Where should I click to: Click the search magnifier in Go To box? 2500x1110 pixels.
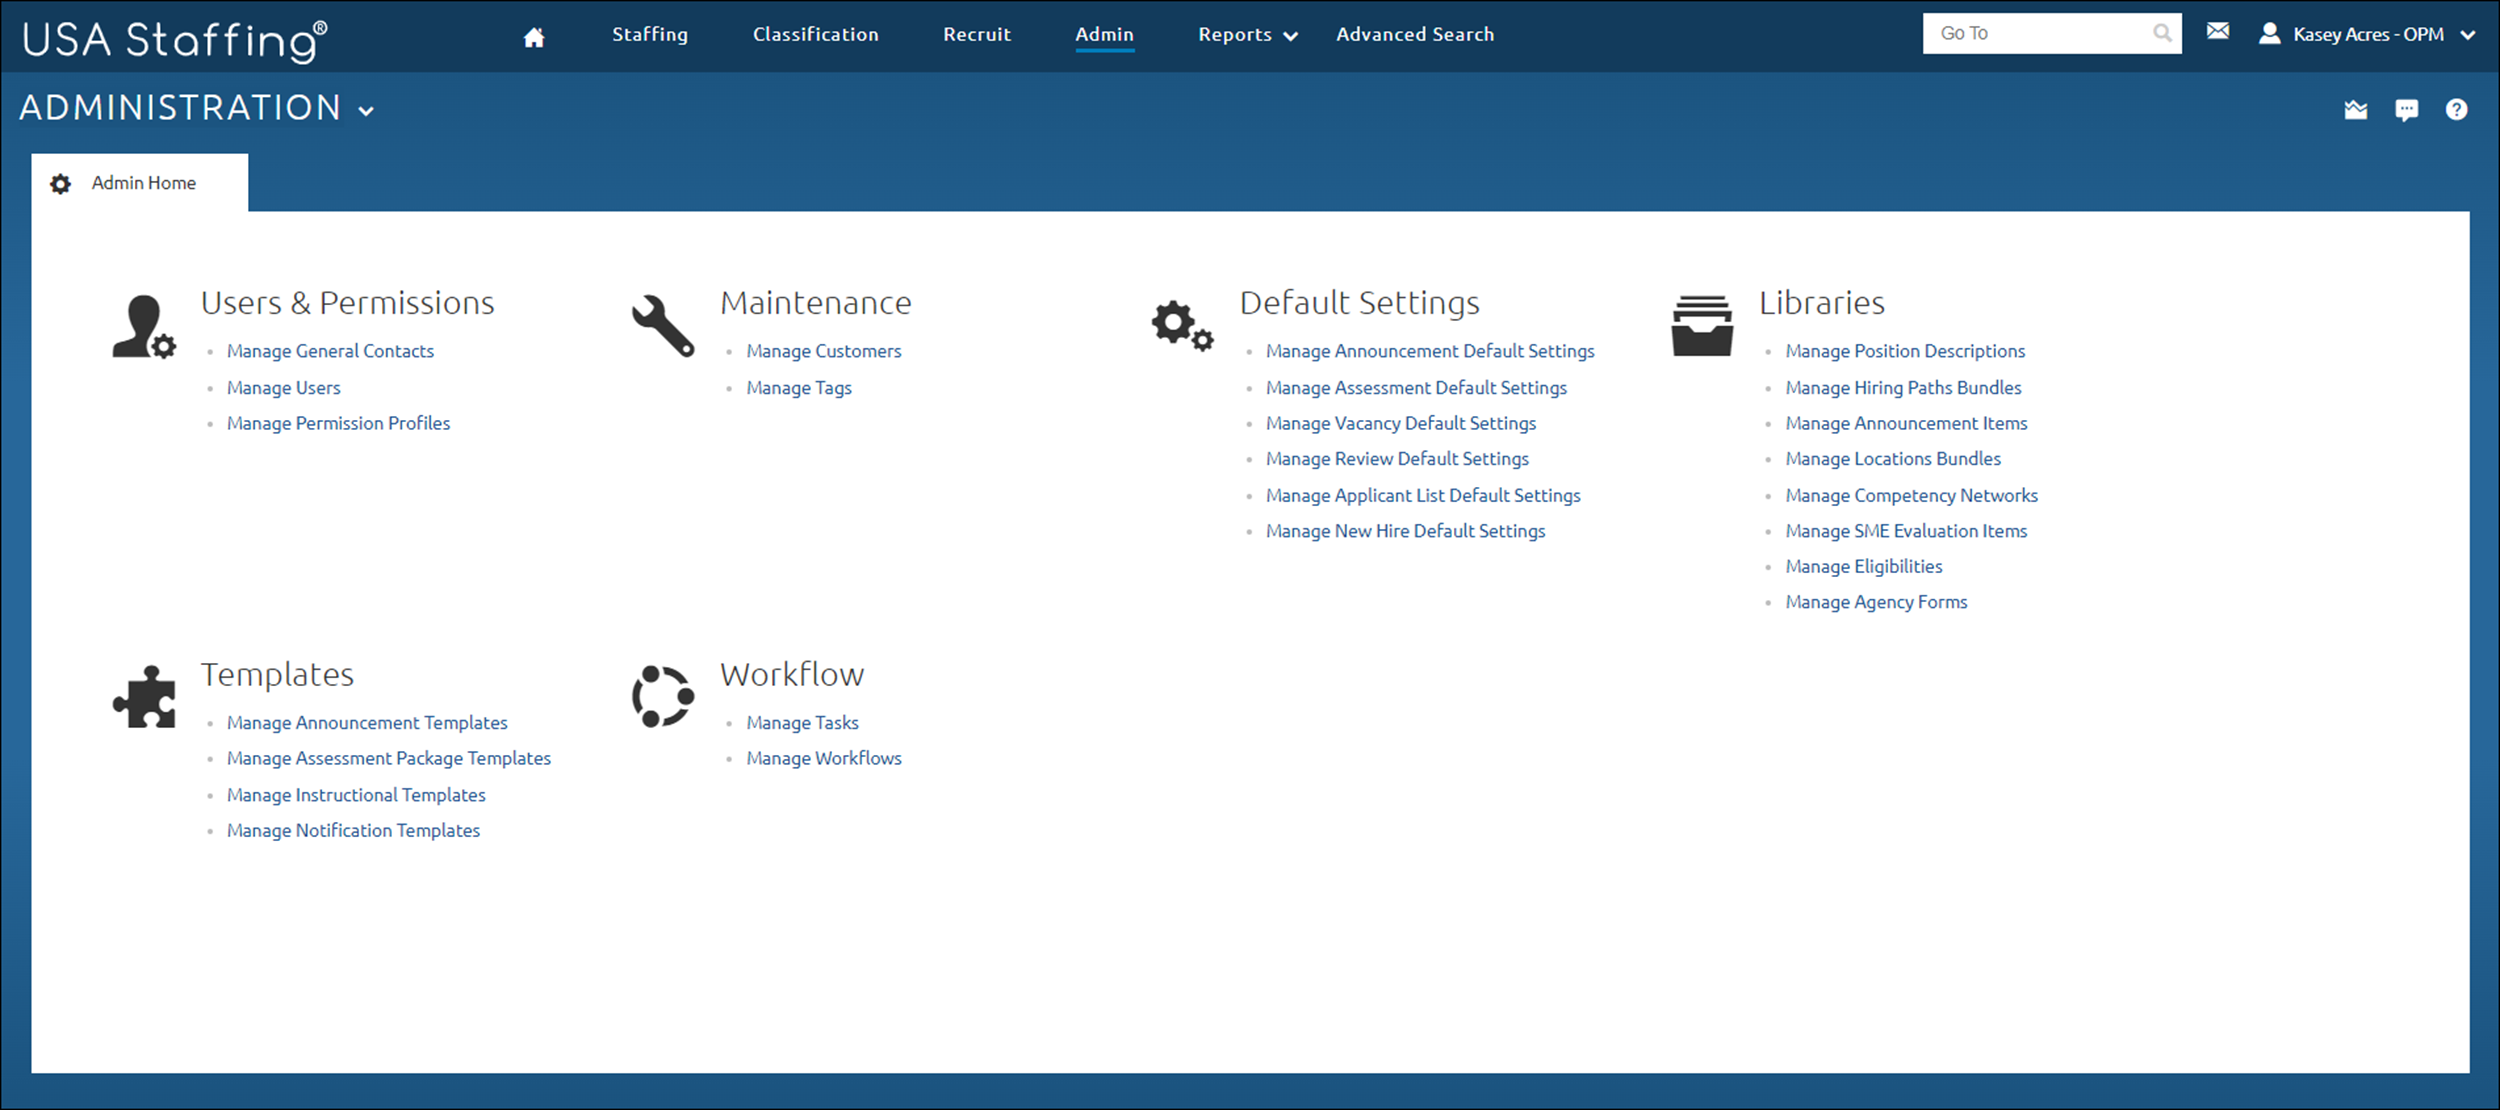[2162, 34]
